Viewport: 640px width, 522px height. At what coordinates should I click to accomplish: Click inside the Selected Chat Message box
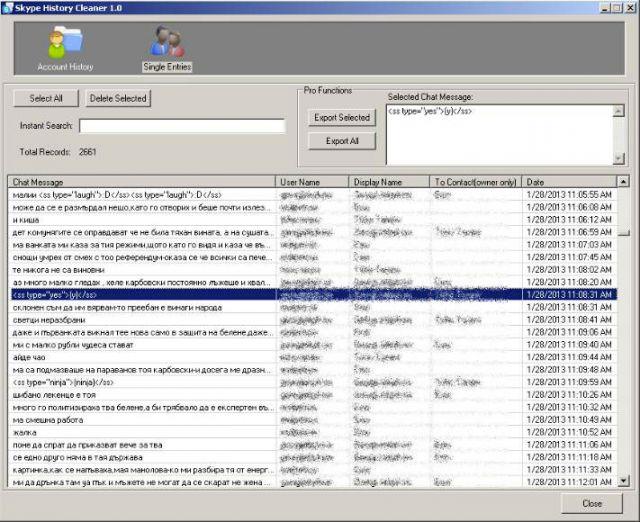tap(498, 135)
